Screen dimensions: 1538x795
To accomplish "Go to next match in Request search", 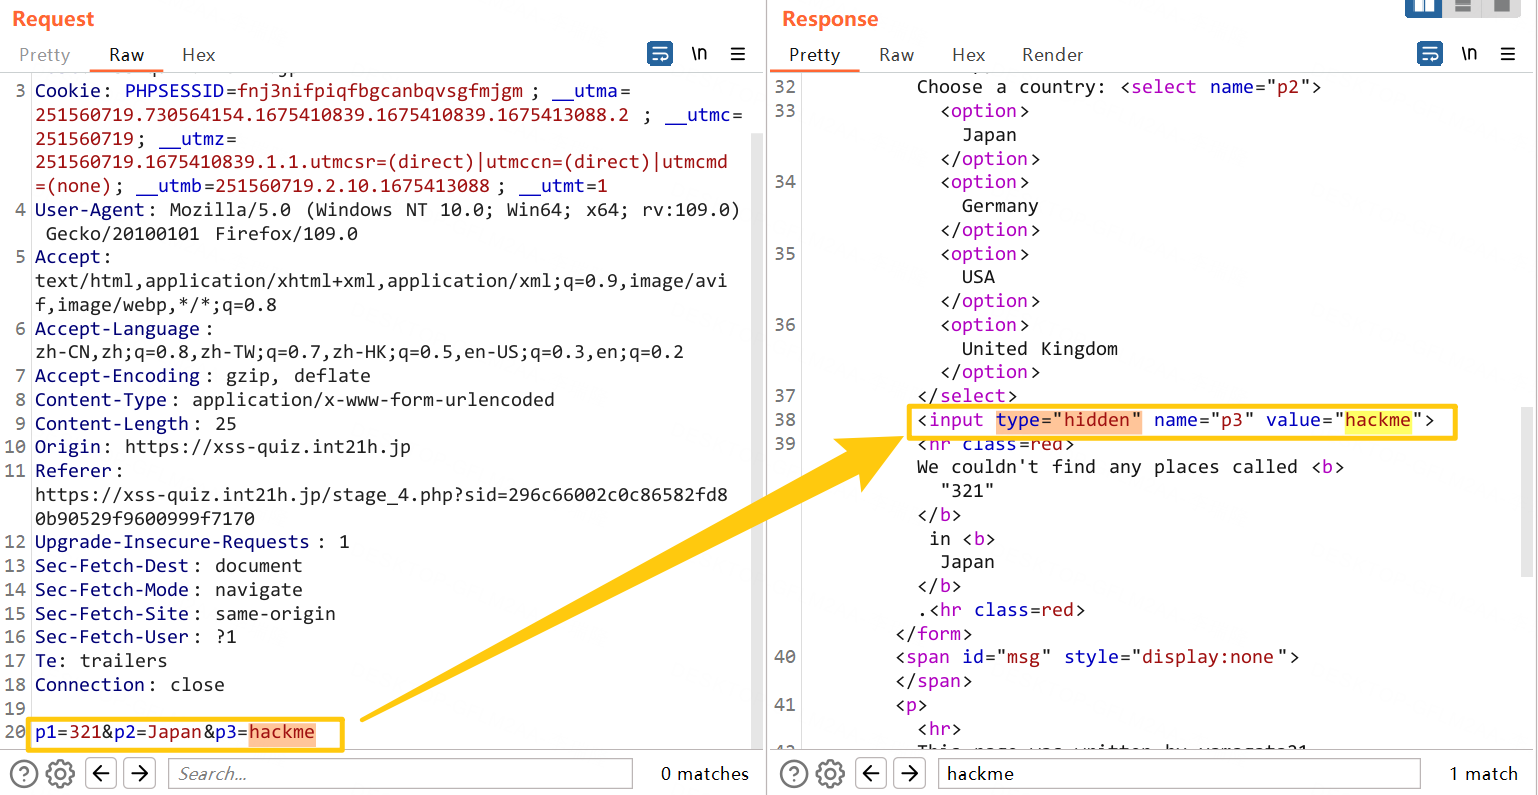I will 140,773.
